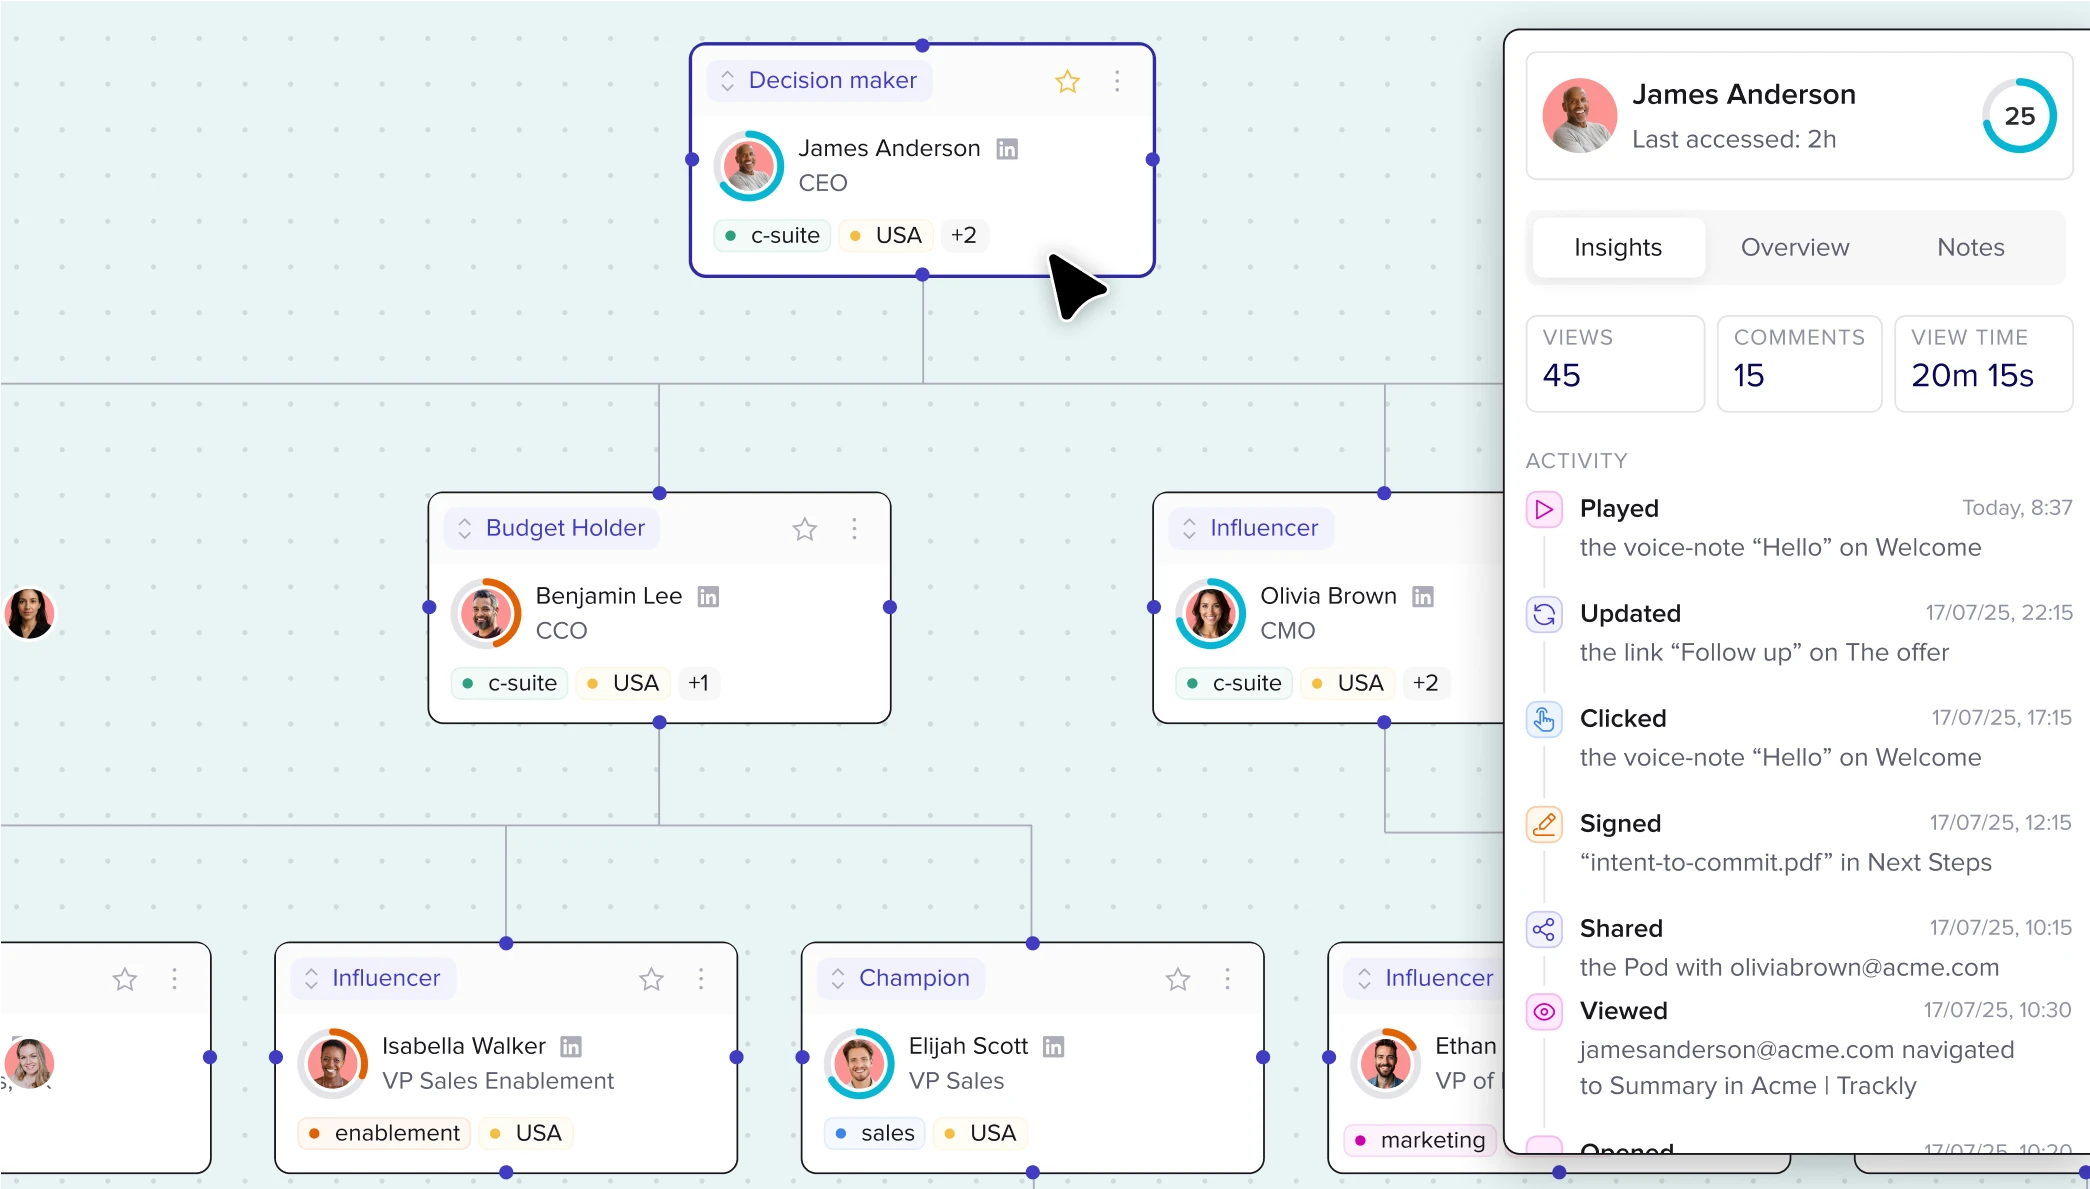Click the Viewed activity eye icon
This screenshot has height=1189, width=2090.
[x=1544, y=1011]
